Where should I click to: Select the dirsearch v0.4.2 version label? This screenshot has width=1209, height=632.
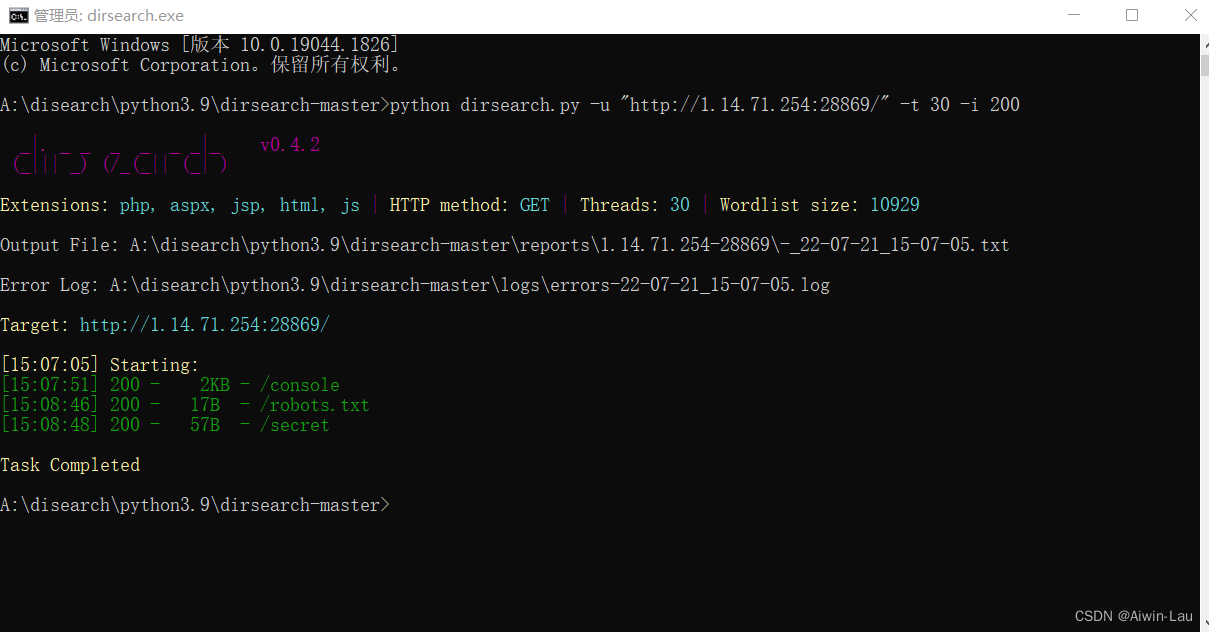pyautogui.click(x=290, y=144)
